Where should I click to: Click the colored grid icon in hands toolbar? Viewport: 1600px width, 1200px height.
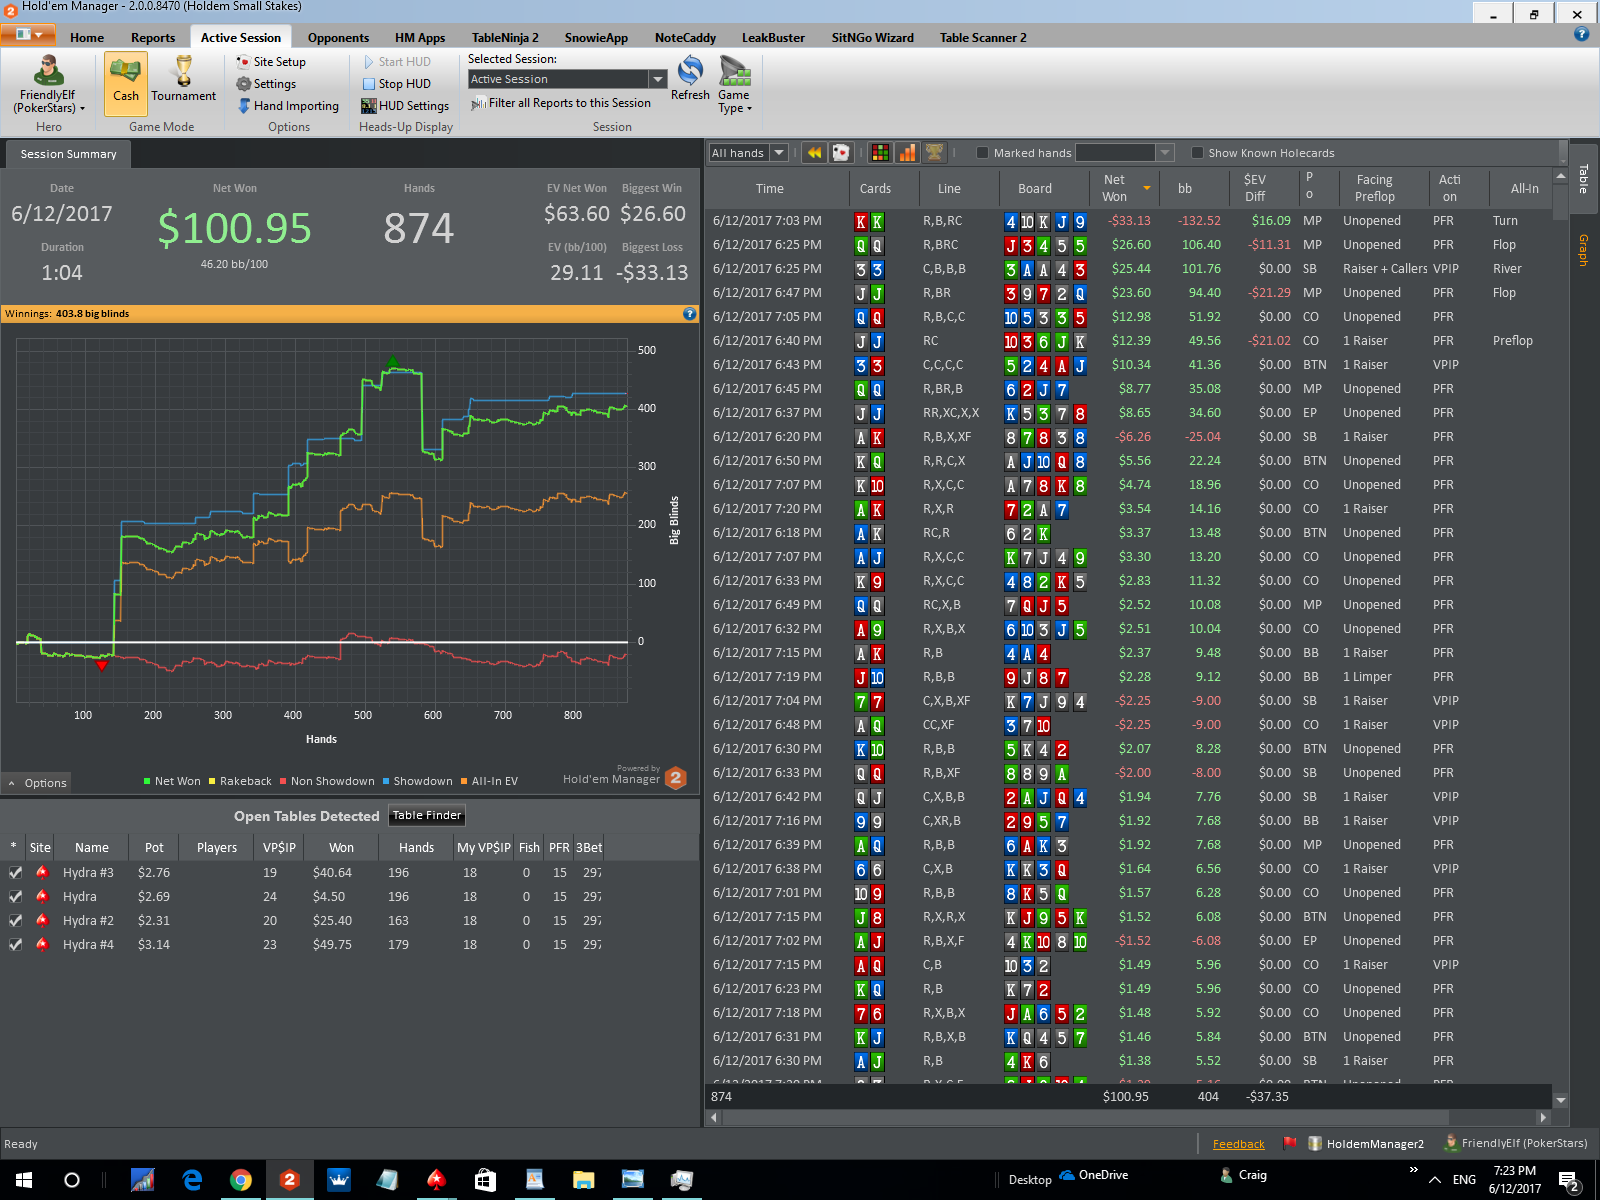pyautogui.click(x=880, y=153)
